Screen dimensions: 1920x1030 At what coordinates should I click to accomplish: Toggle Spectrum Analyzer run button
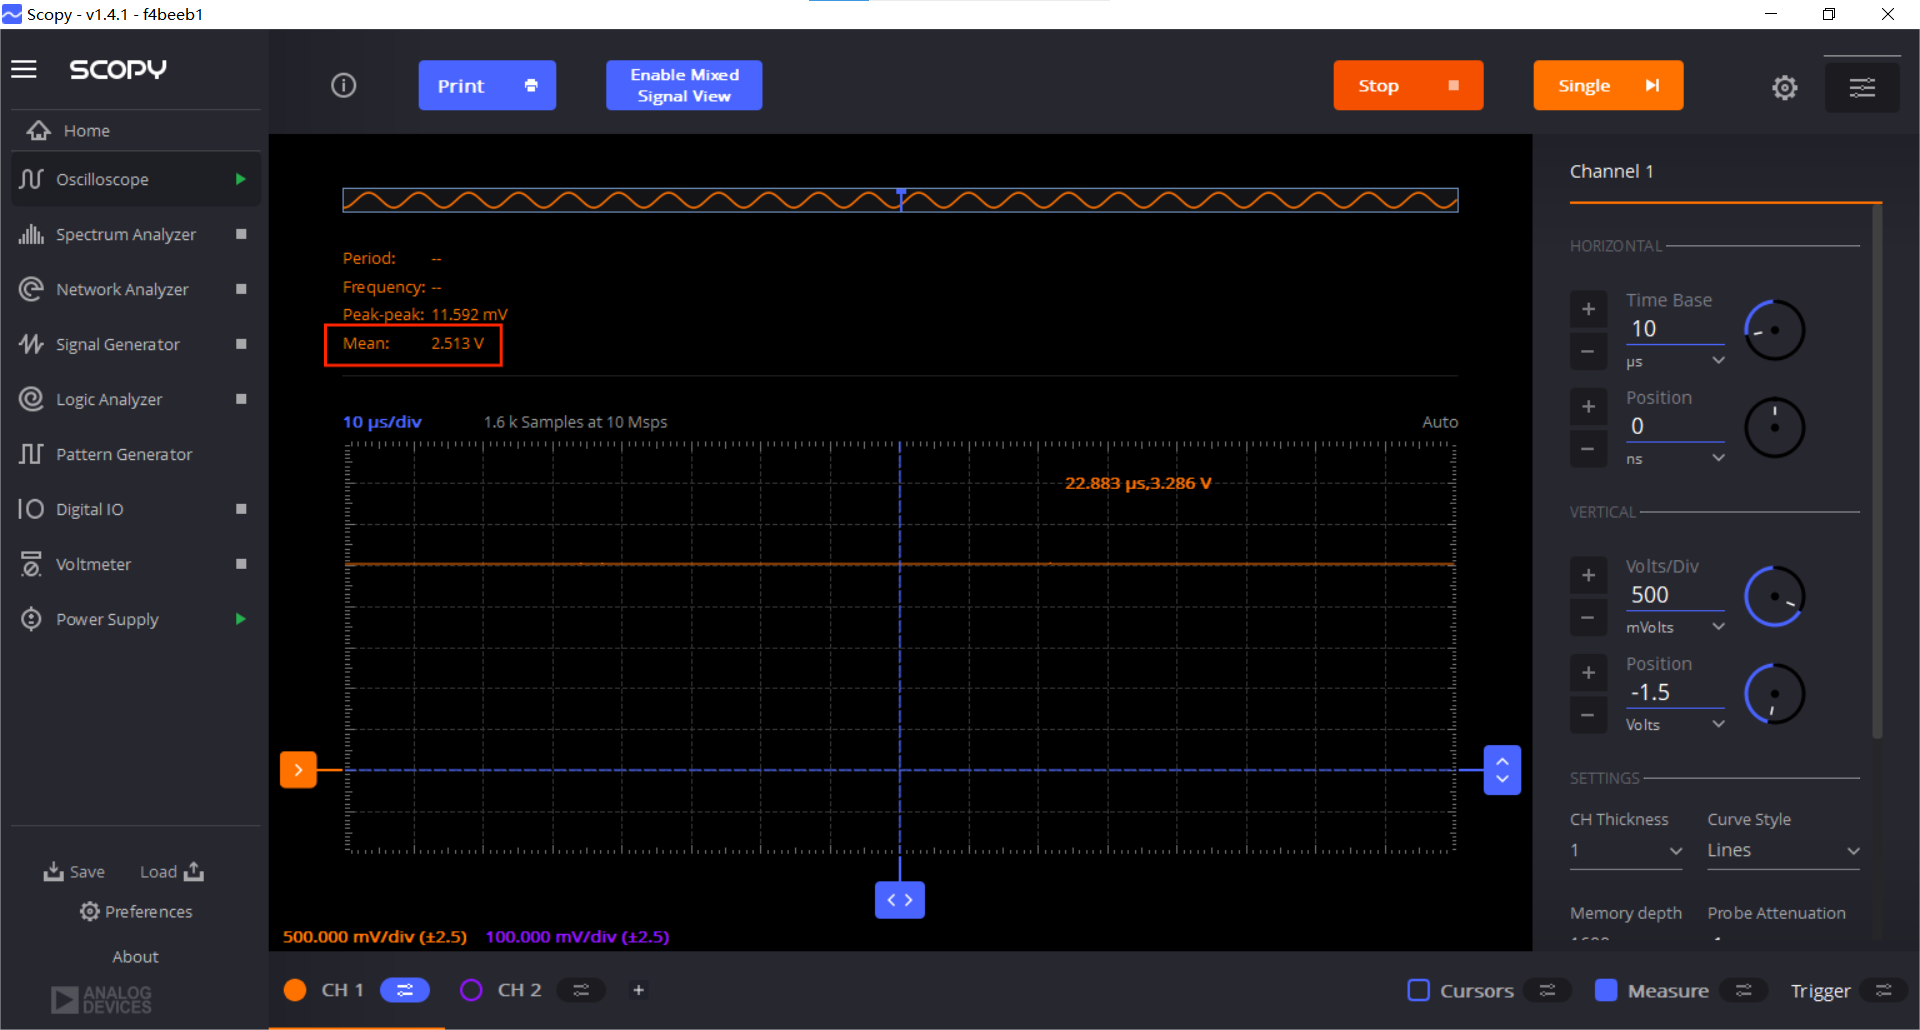pyautogui.click(x=241, y=234)
